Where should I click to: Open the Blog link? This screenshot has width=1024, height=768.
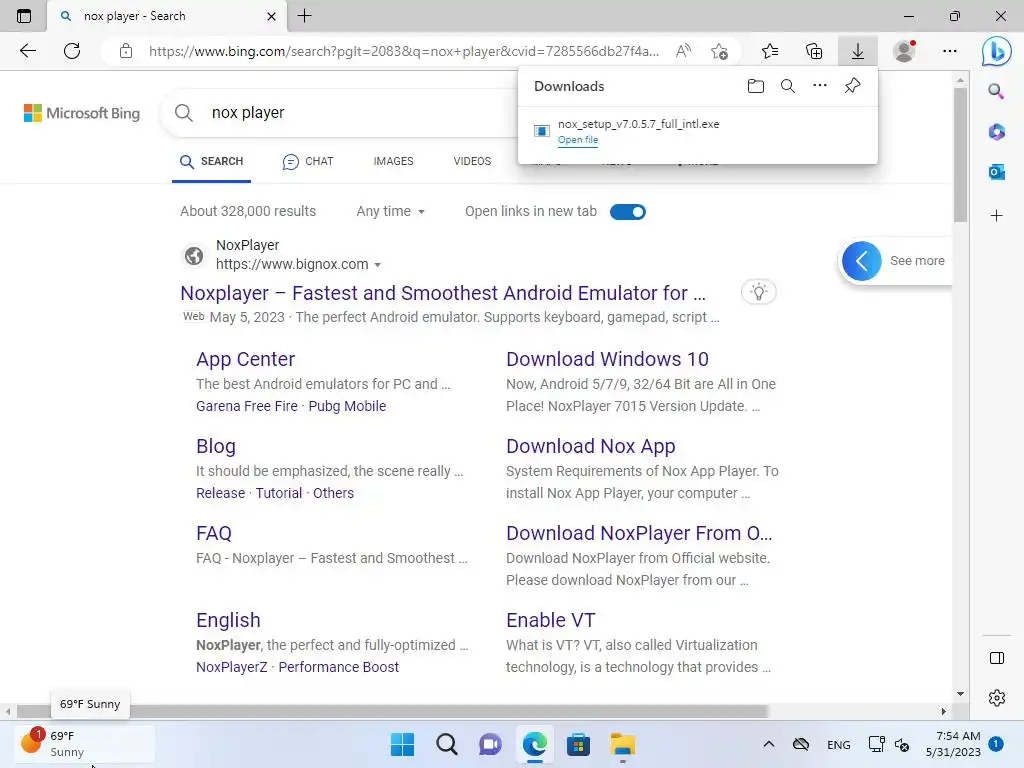tap(216, 446)
